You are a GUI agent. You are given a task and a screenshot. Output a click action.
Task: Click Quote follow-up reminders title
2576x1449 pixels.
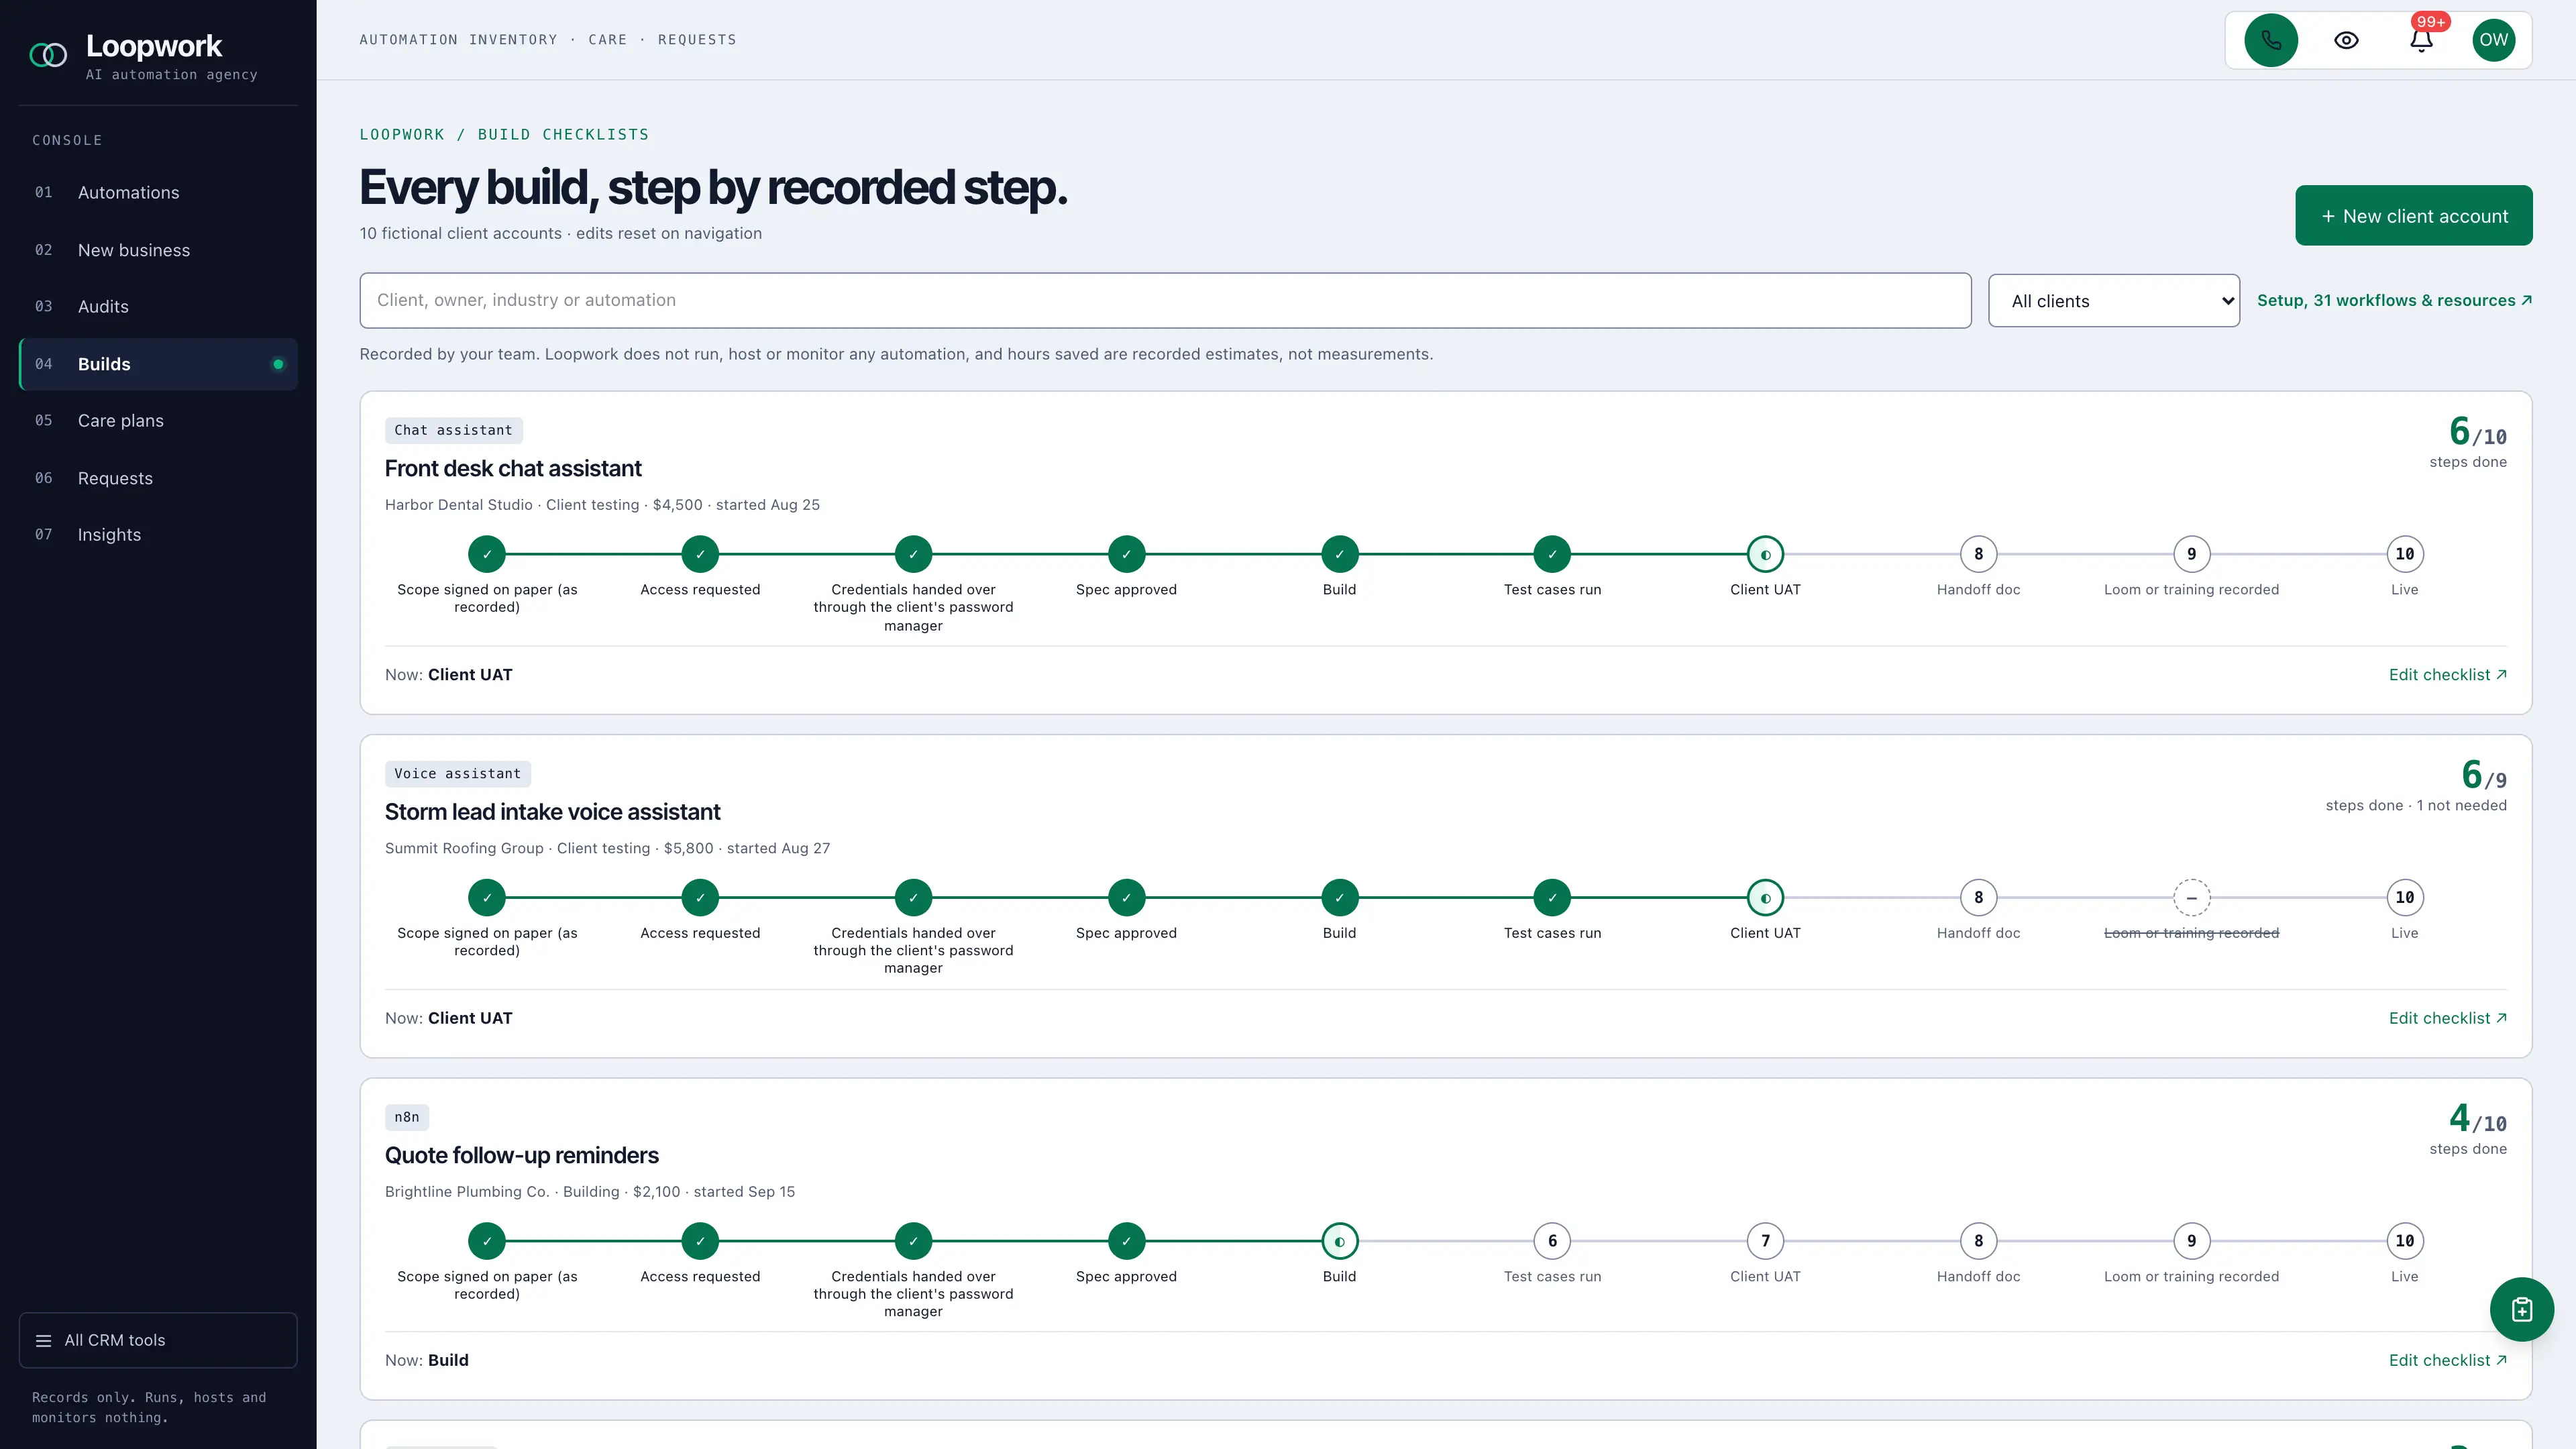point(521,1155)
